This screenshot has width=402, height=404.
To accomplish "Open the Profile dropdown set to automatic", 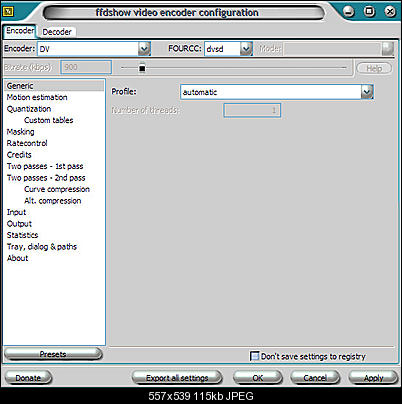I will point(277,92).
